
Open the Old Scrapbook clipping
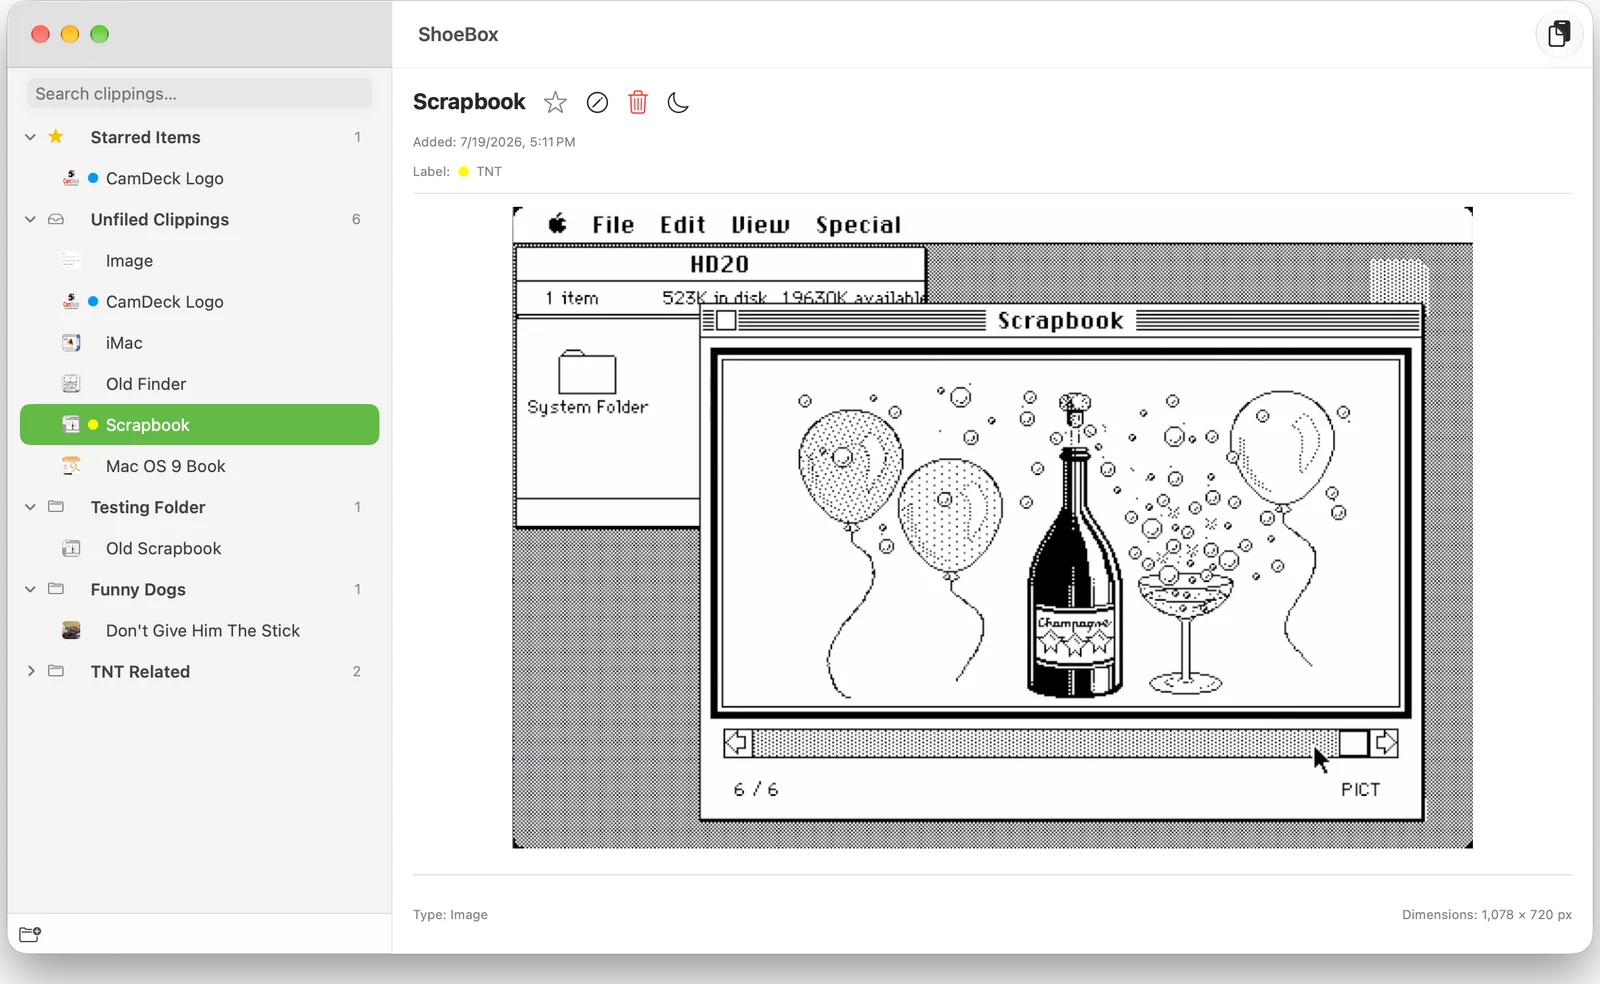[199, 548]
